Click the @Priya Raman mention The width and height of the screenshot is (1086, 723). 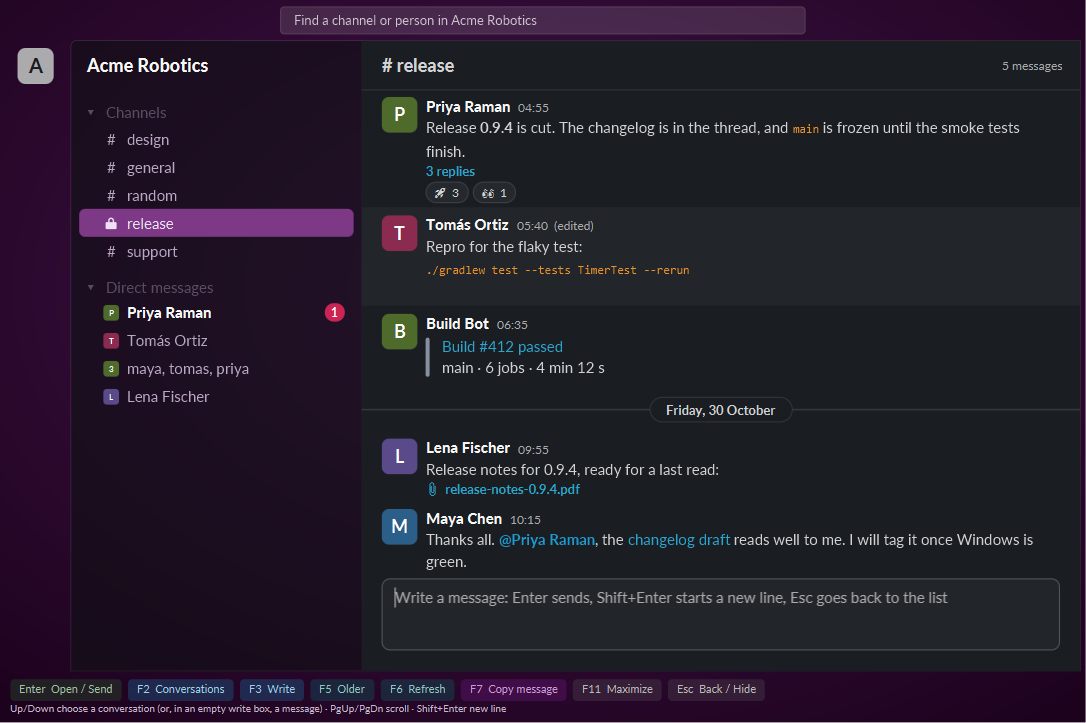click(547, 540)
